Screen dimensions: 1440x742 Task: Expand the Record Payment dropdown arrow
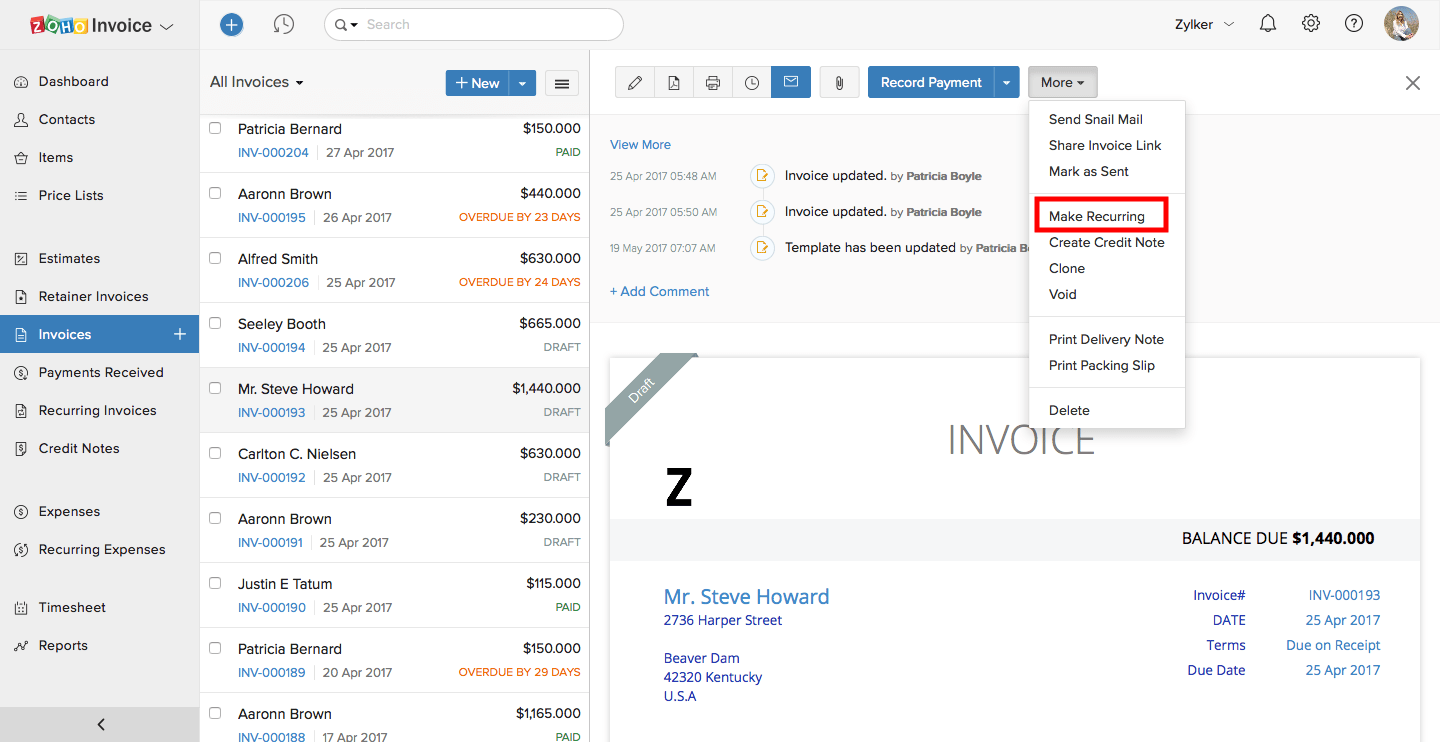pos(1007,82)
